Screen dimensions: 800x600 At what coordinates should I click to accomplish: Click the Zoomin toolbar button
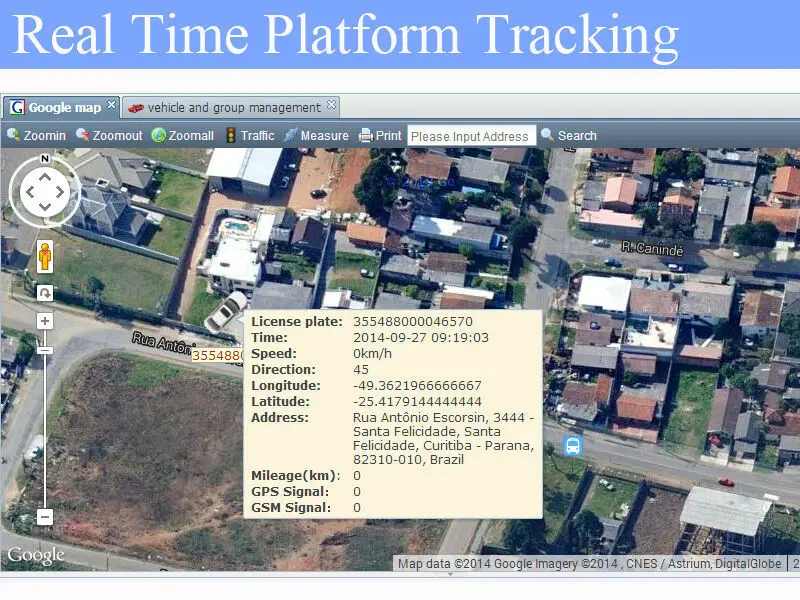[37, 136]
